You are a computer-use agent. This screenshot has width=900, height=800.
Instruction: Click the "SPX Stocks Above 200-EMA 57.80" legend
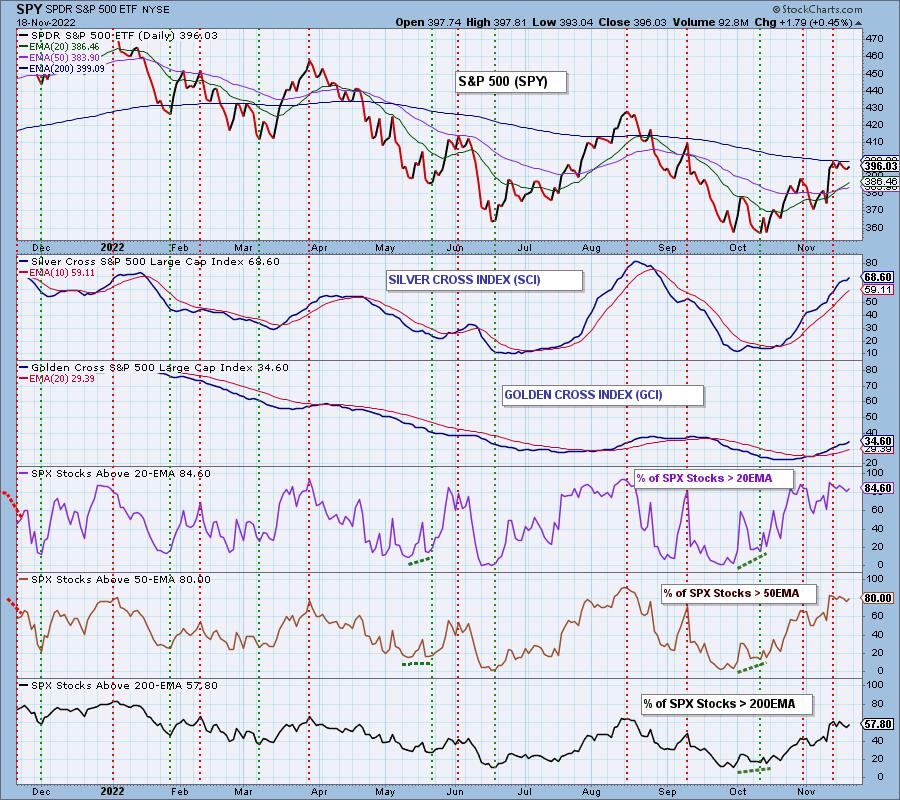(119, 686)
